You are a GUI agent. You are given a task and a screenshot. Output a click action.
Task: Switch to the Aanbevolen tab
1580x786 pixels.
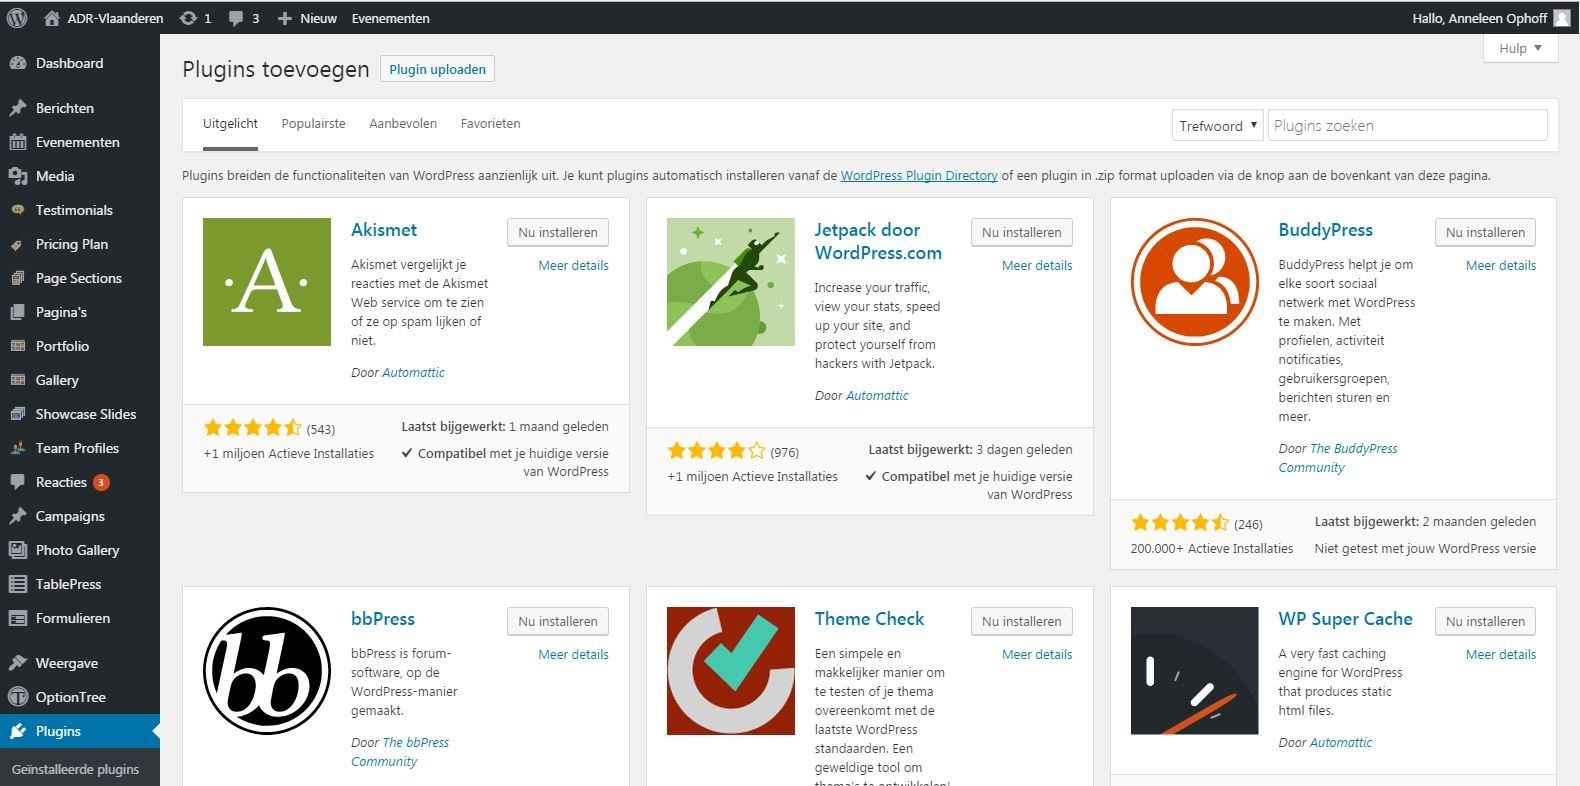click(403, 124)
